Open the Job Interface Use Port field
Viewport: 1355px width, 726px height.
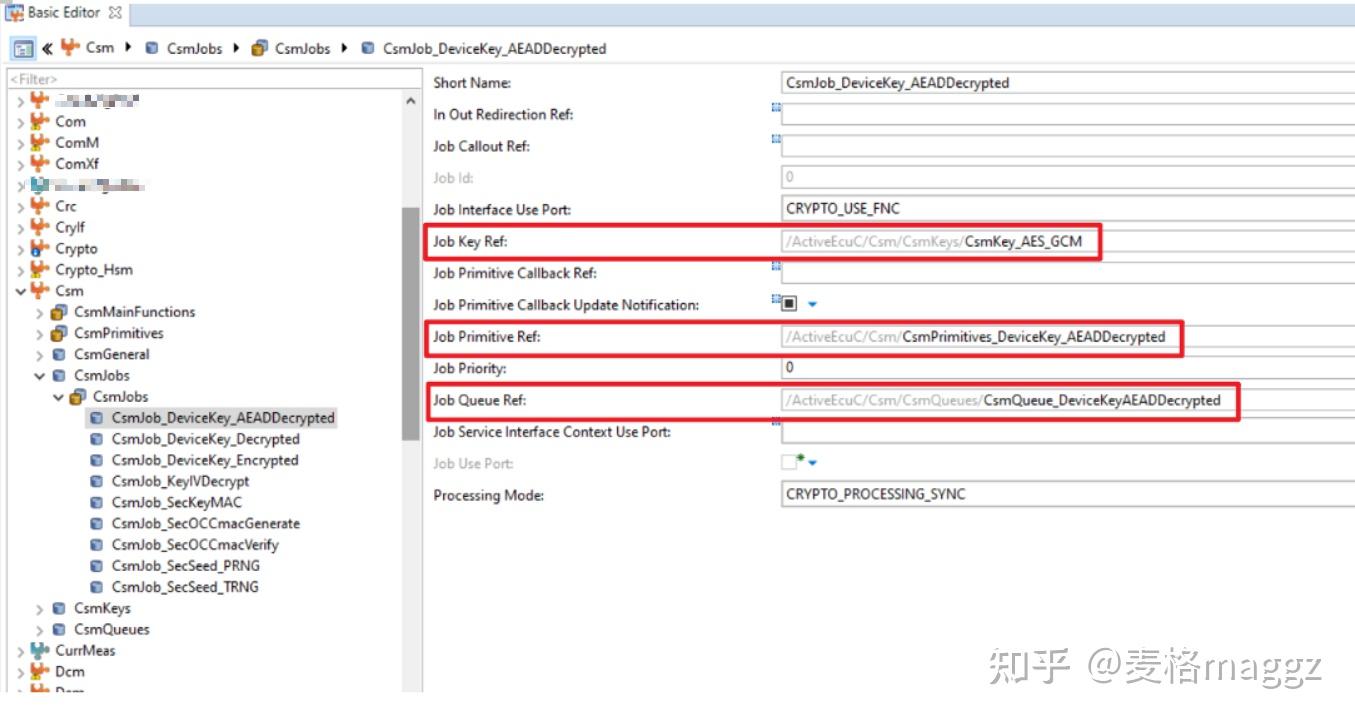pyautogui.click(x=1068, y=209)
